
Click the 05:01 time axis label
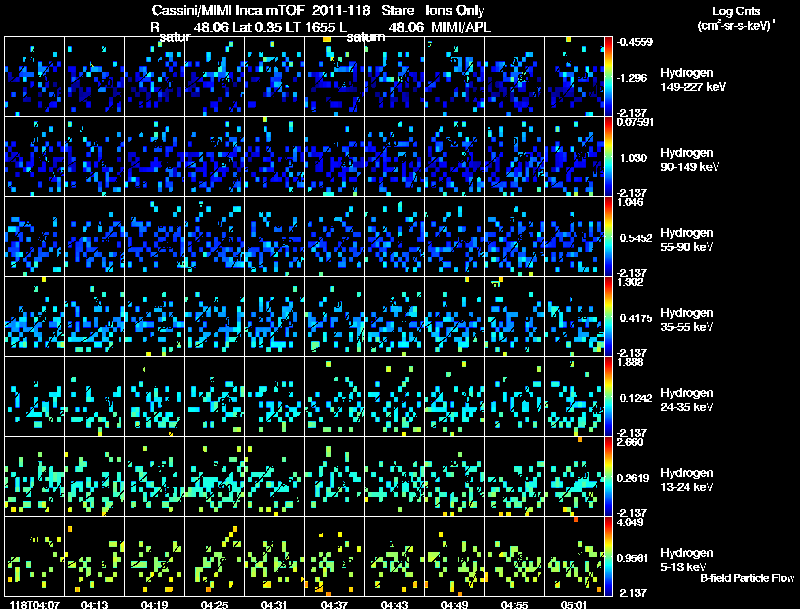(x=575, y=603)
